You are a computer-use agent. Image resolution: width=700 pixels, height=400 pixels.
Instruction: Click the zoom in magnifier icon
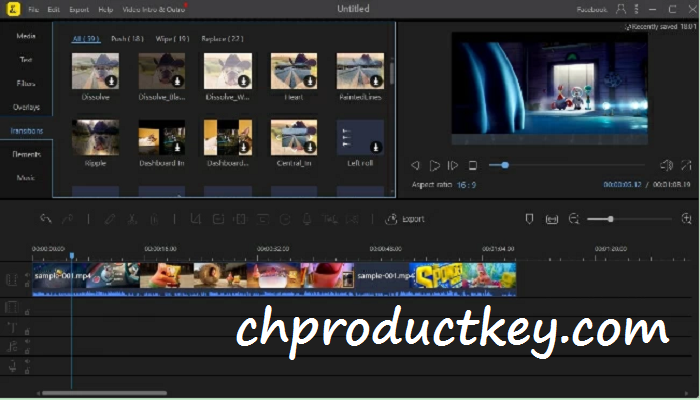pos(686,218)
